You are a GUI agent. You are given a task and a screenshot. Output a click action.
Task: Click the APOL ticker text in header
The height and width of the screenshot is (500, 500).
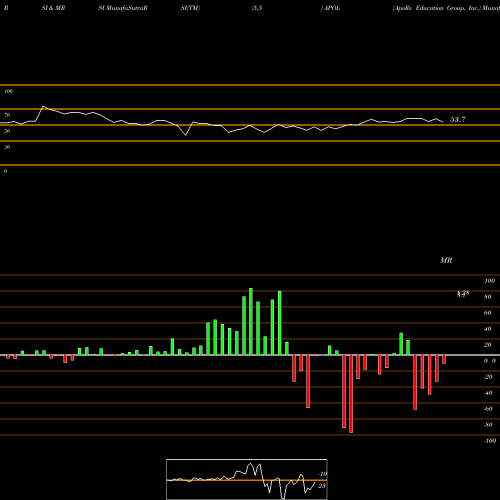tap(332, 8)
